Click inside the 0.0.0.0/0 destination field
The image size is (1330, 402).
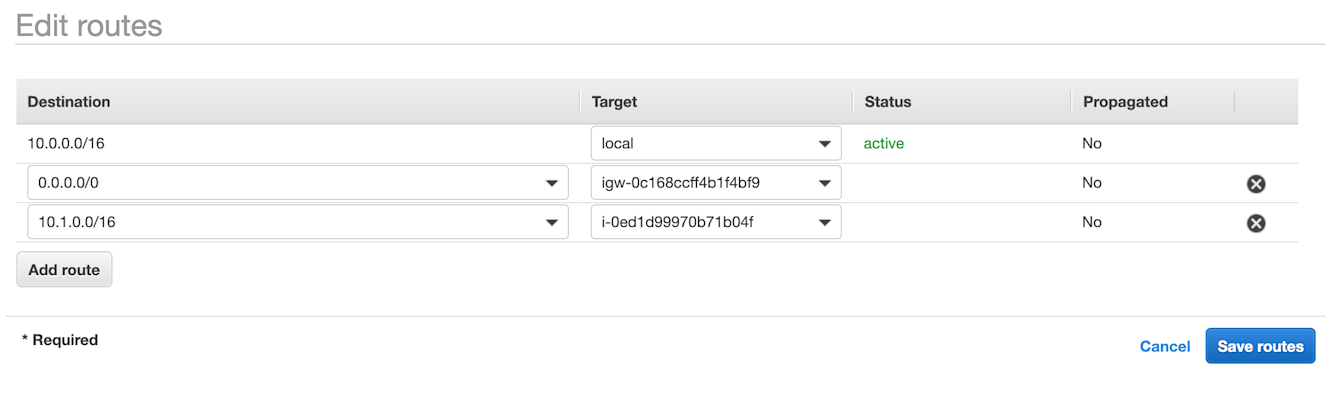pyautogui.click(x=298, y=183)
